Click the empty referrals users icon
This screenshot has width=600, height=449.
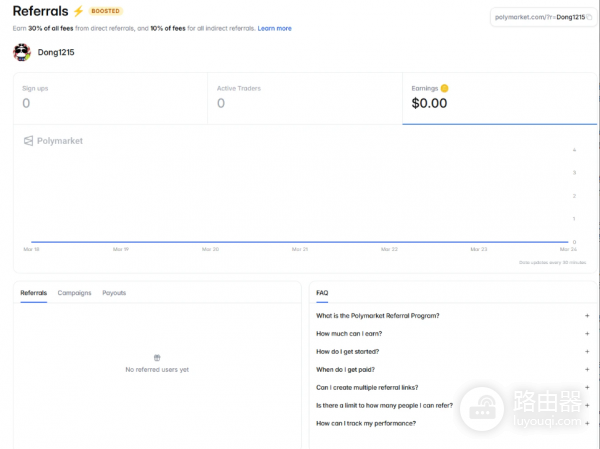[157, 357]
